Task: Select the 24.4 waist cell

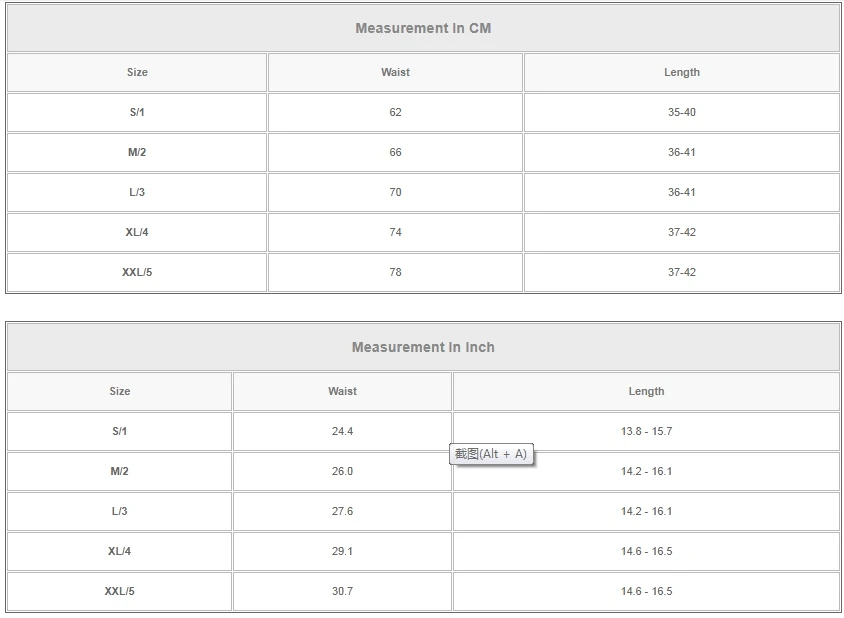Action: tap(342, 431)
